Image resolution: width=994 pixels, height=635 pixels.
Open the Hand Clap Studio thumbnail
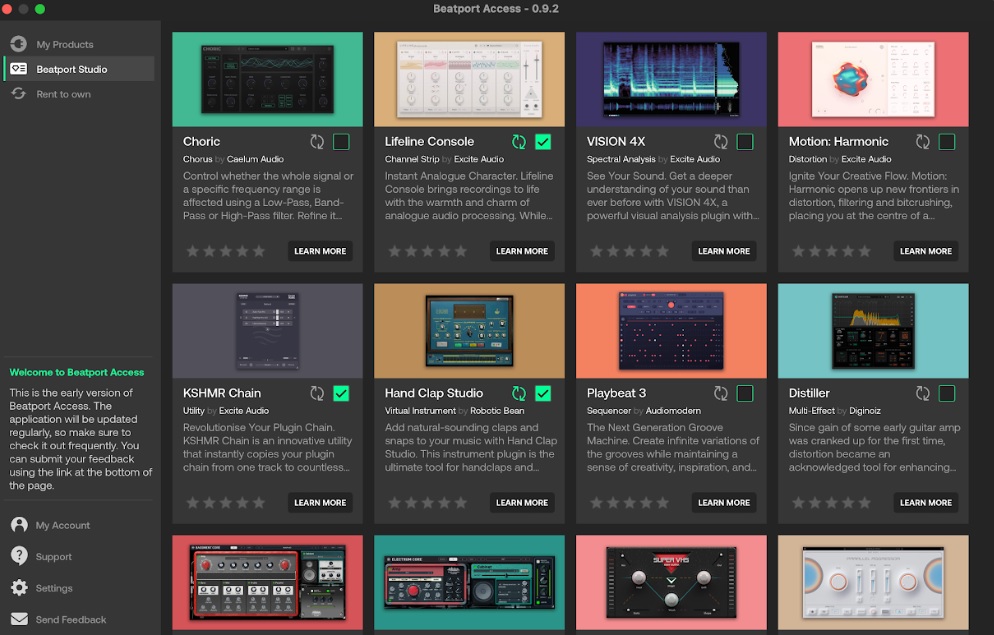pyautogui.click(x=469, y=331)
